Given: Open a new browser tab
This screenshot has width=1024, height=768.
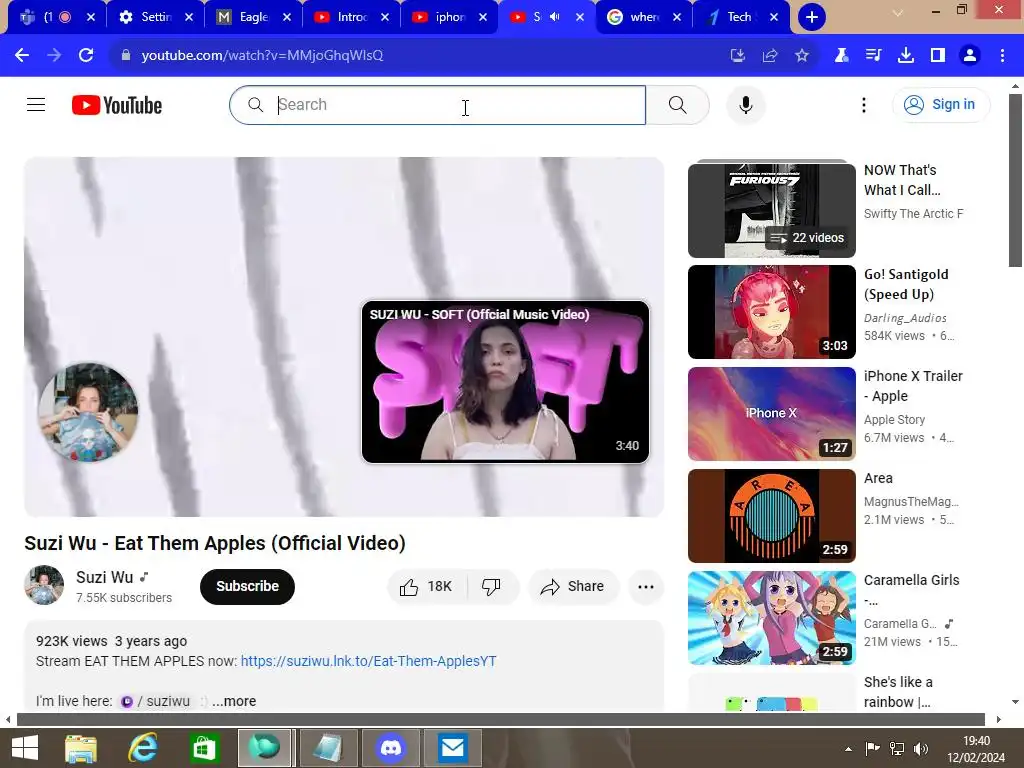Looking at the screenshot, I should [812, 17].
